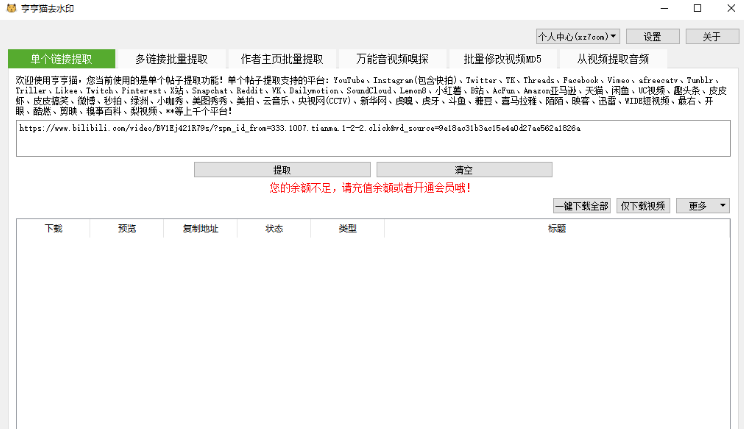744x429 pixels.
Task: Expand the 更多 dropdown menu
Action: tap(703, 205)
